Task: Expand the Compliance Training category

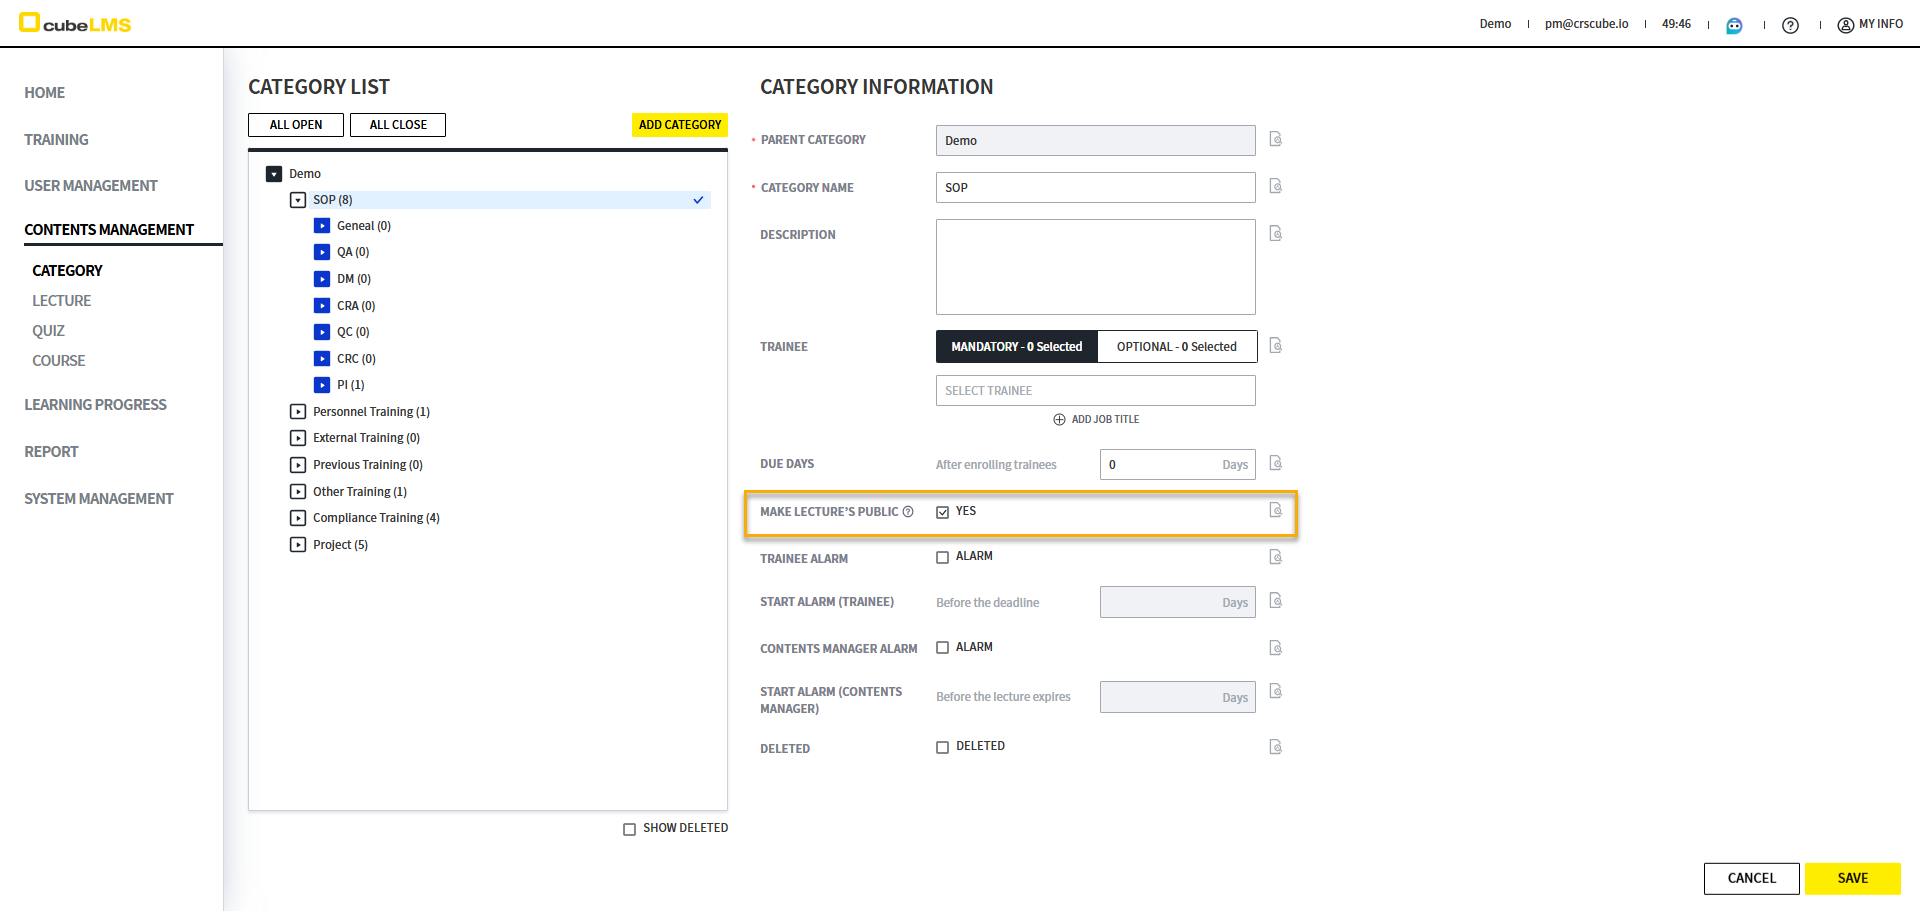Action: tap(298, 518)
